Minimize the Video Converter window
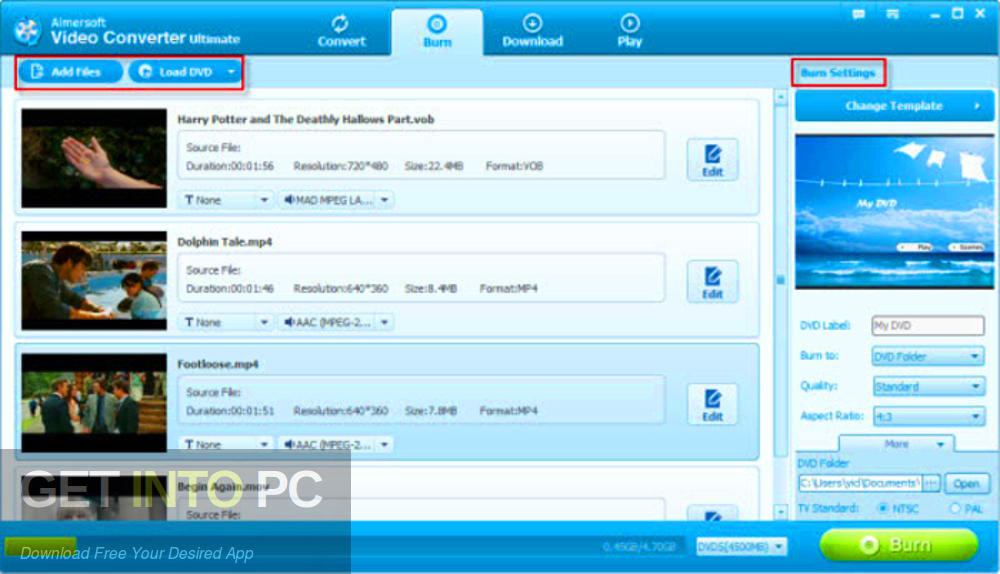The image size is (1000, 574). [935, 14]
